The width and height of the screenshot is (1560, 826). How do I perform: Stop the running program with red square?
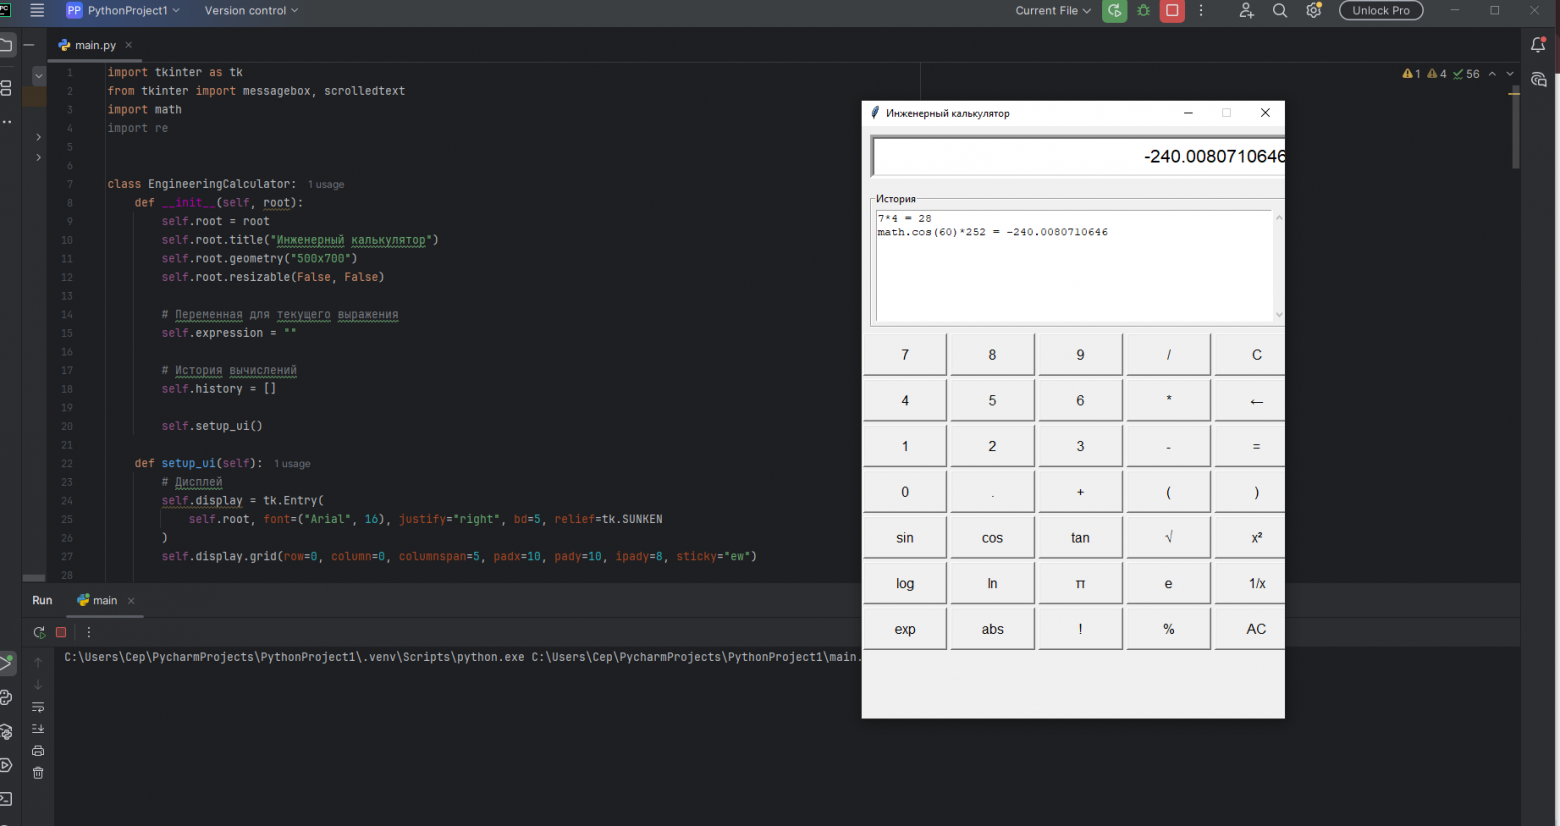tap(1172, 11)
